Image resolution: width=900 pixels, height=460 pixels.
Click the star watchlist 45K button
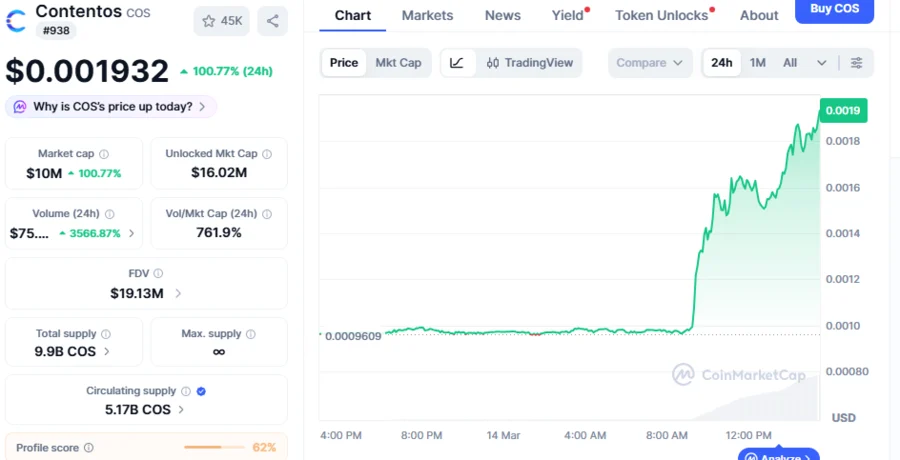coord(221,20)
